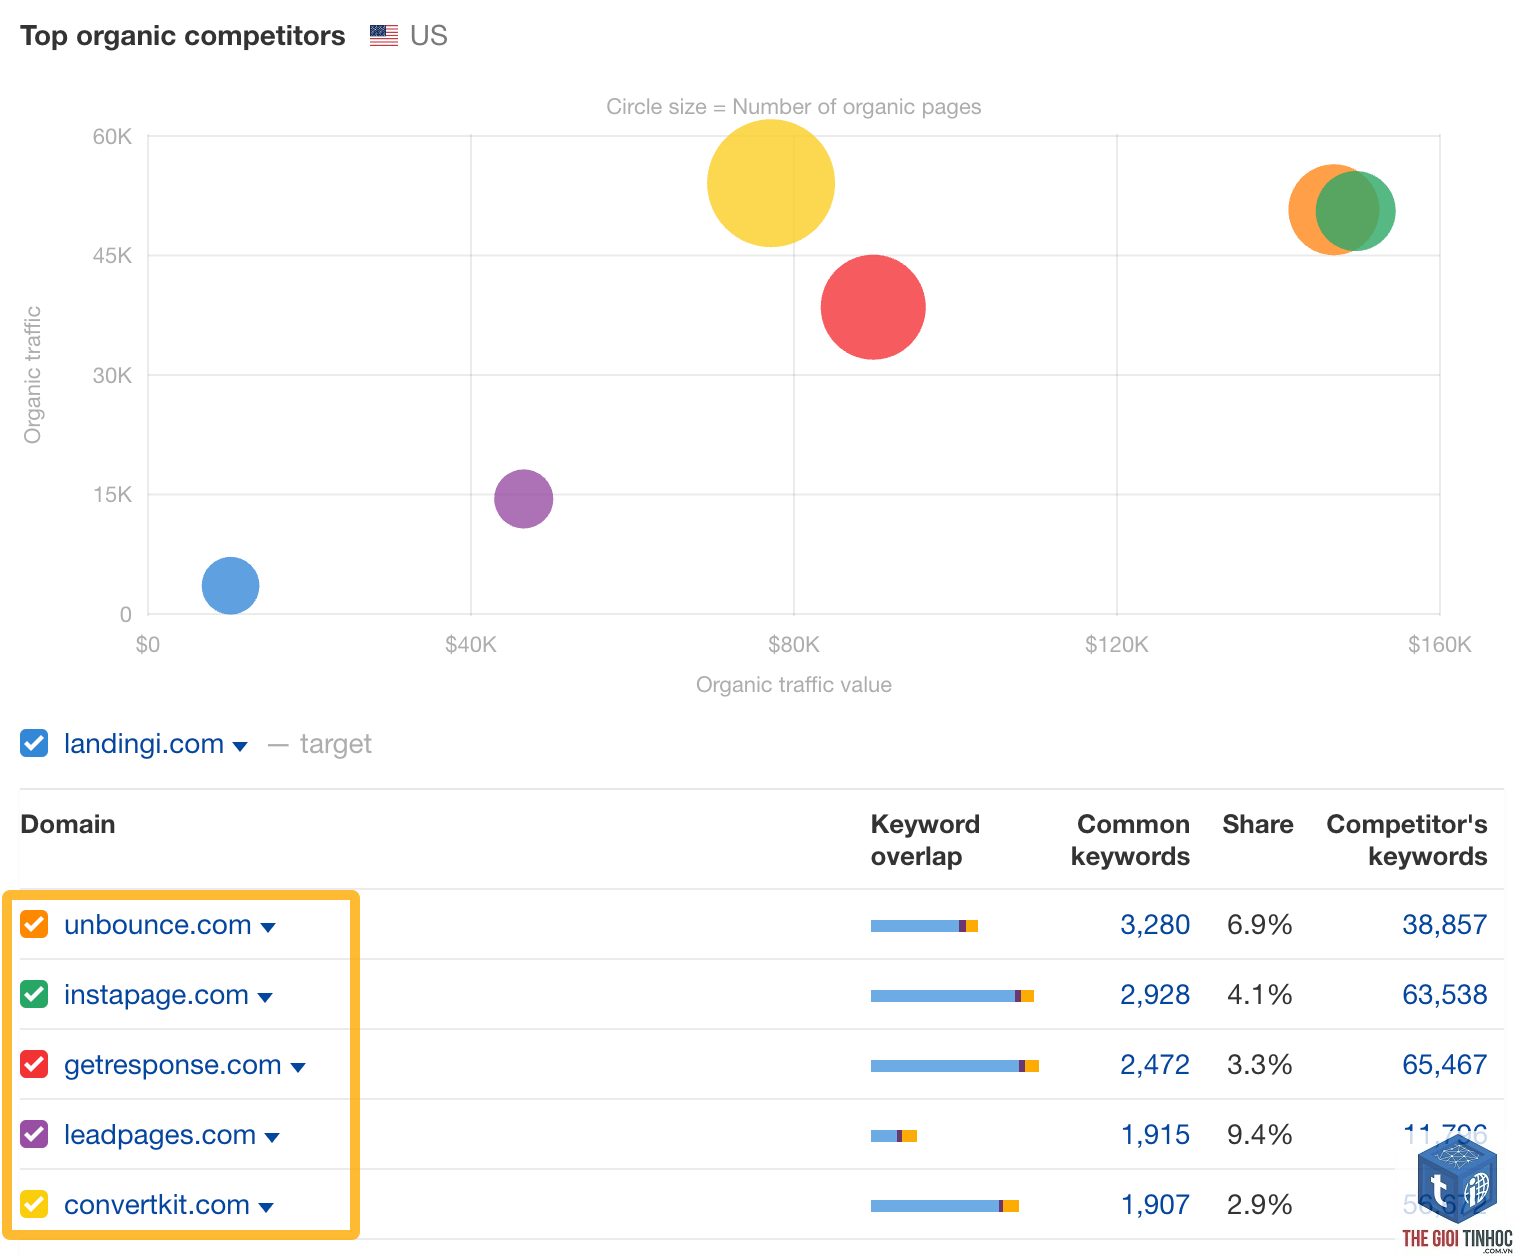Select the yellow convertkit bubble in chart
This screenshot has width=1520, height=1256.
coord(770,183)
